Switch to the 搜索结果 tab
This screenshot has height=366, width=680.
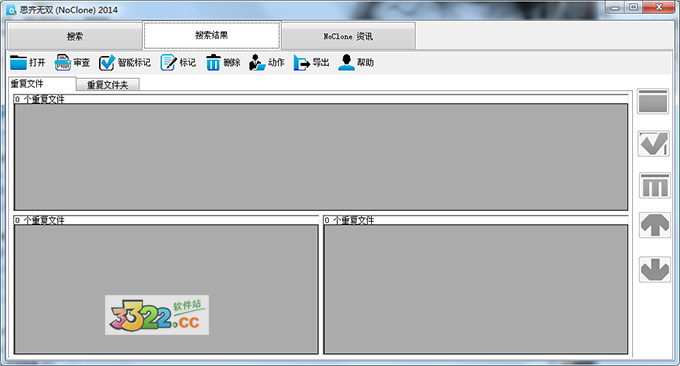coord(212,35)
